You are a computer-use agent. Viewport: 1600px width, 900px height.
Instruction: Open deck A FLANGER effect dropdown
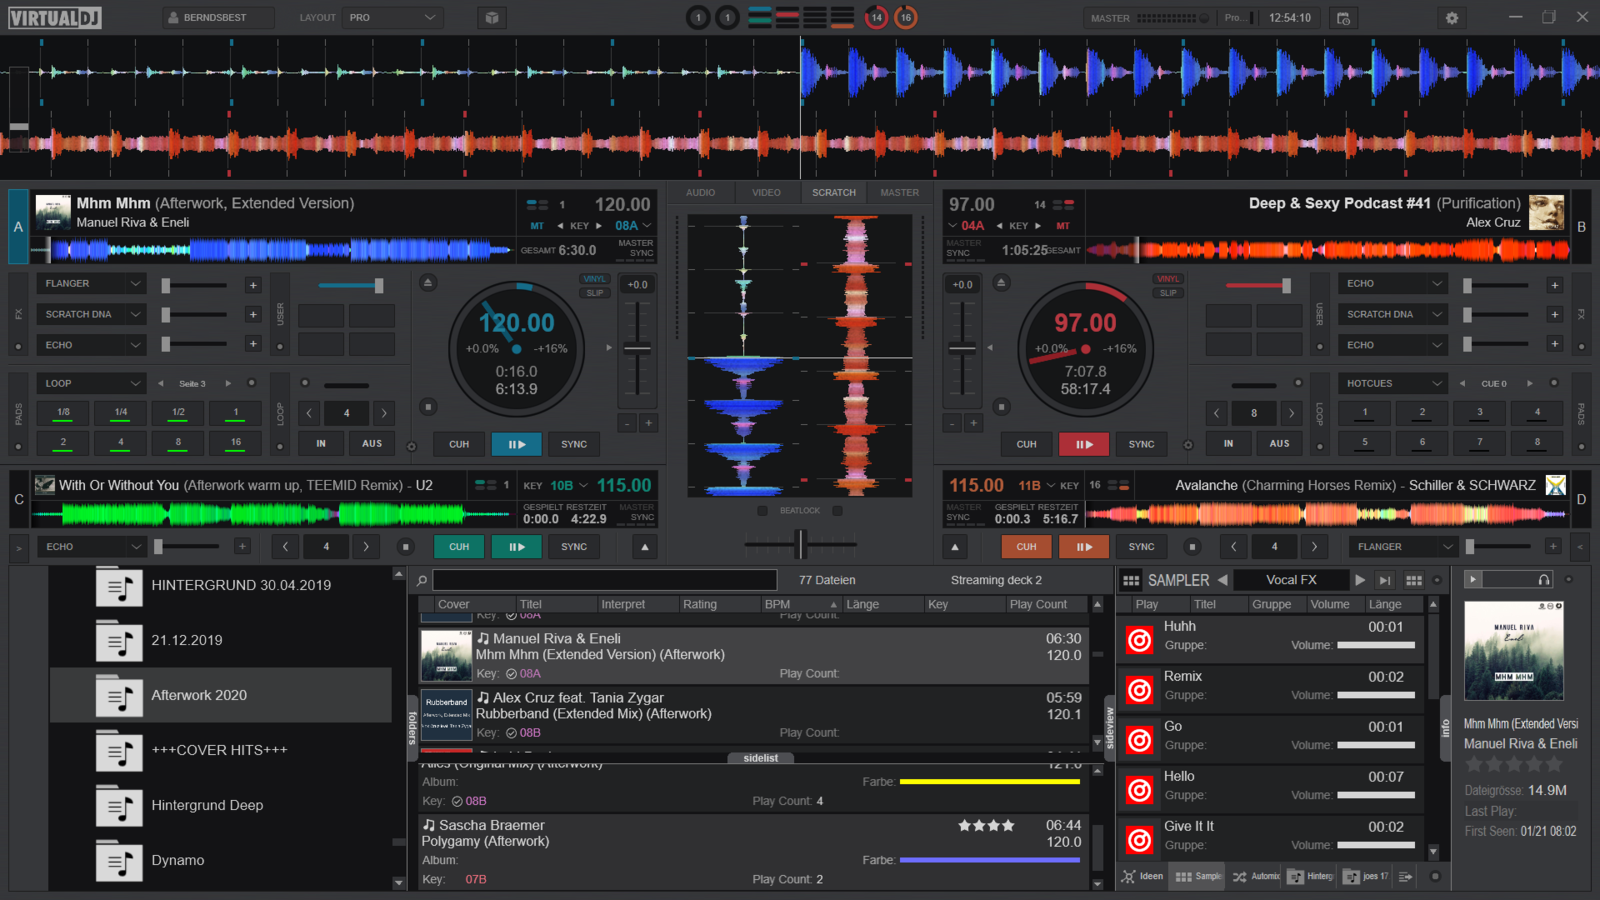coord(92,284)
